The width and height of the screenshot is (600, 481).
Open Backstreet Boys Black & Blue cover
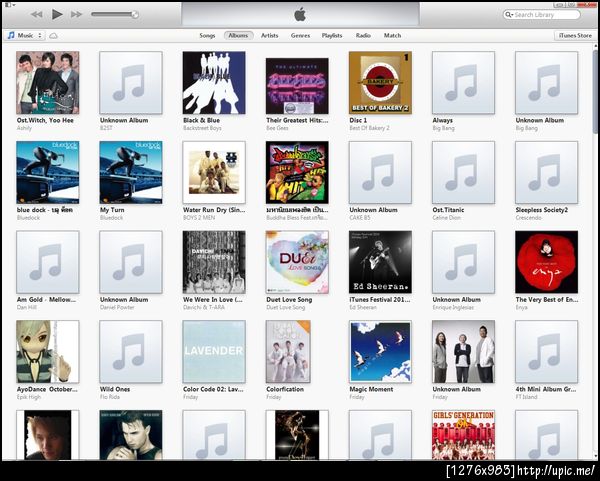(x=214, y=83)
